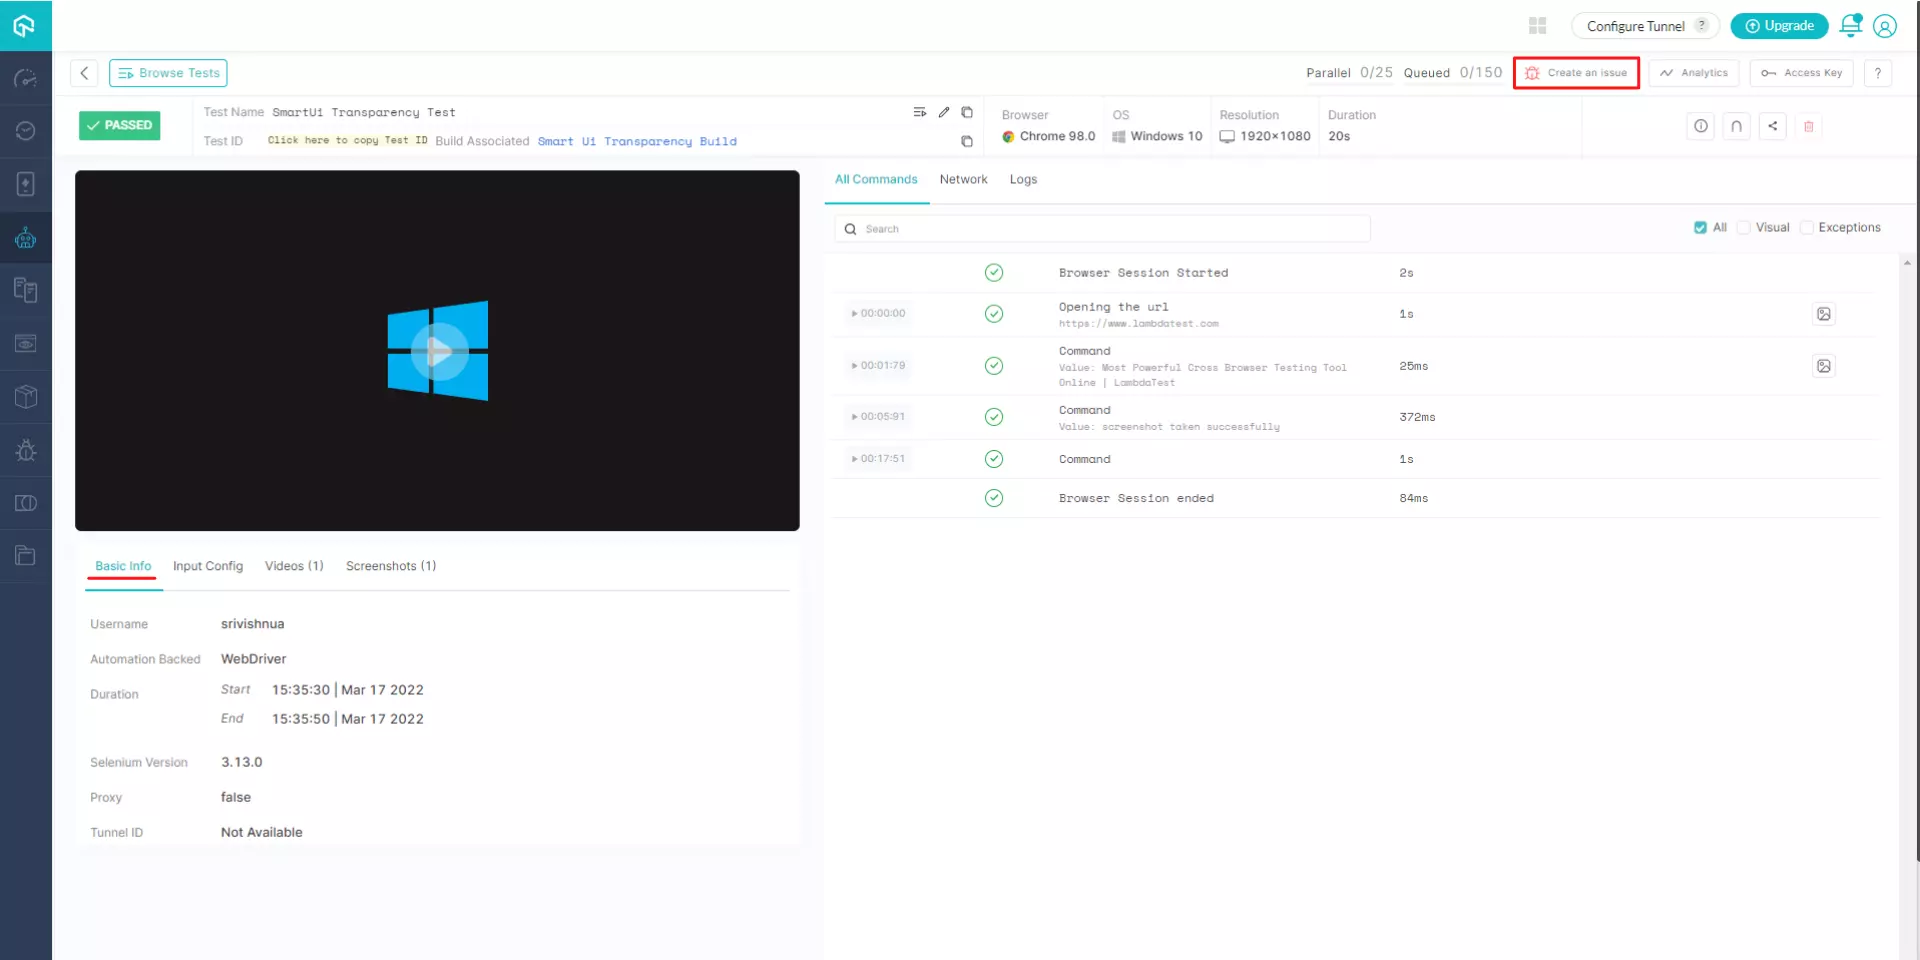Screen dimensions: 1920x960
Task: Click the Create an issue button
Action: pyautogui.click(x=1576, y=73)
